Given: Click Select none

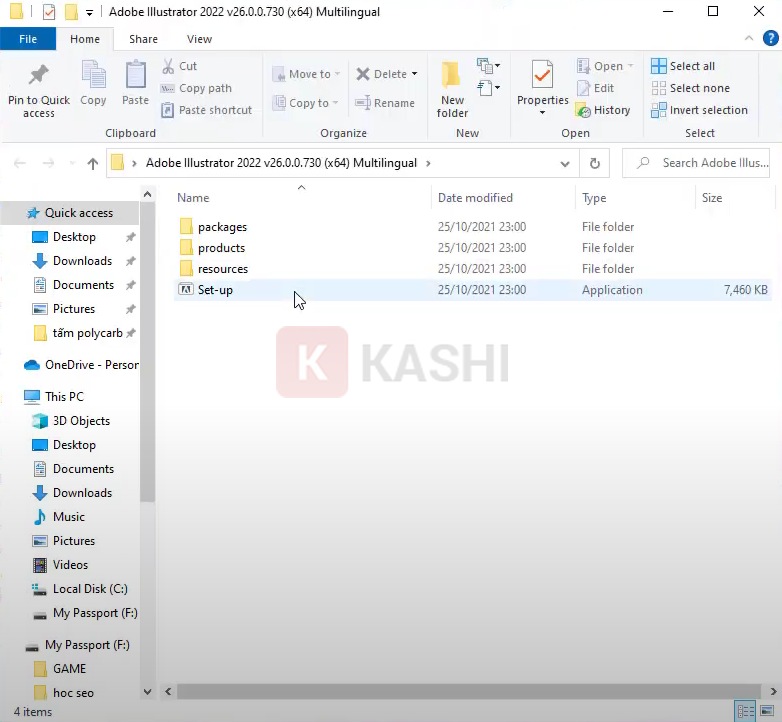Looking at the screenshot, I should pos(690,88).
